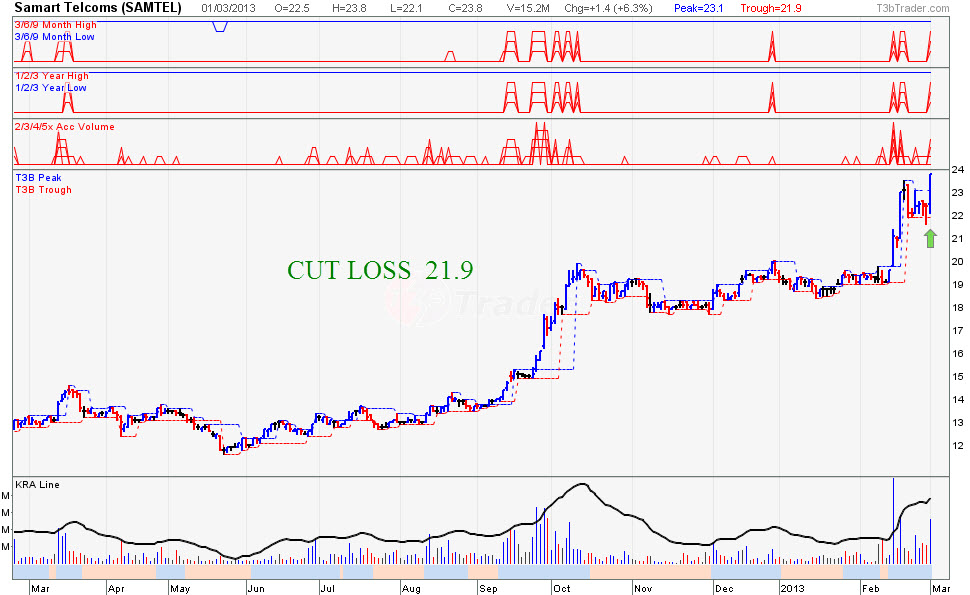
Task: Click the price axis value 16
Action: pos(958,354)
